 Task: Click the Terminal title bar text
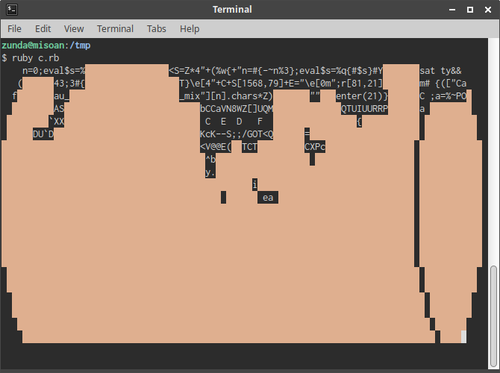[x=232, y=9]
